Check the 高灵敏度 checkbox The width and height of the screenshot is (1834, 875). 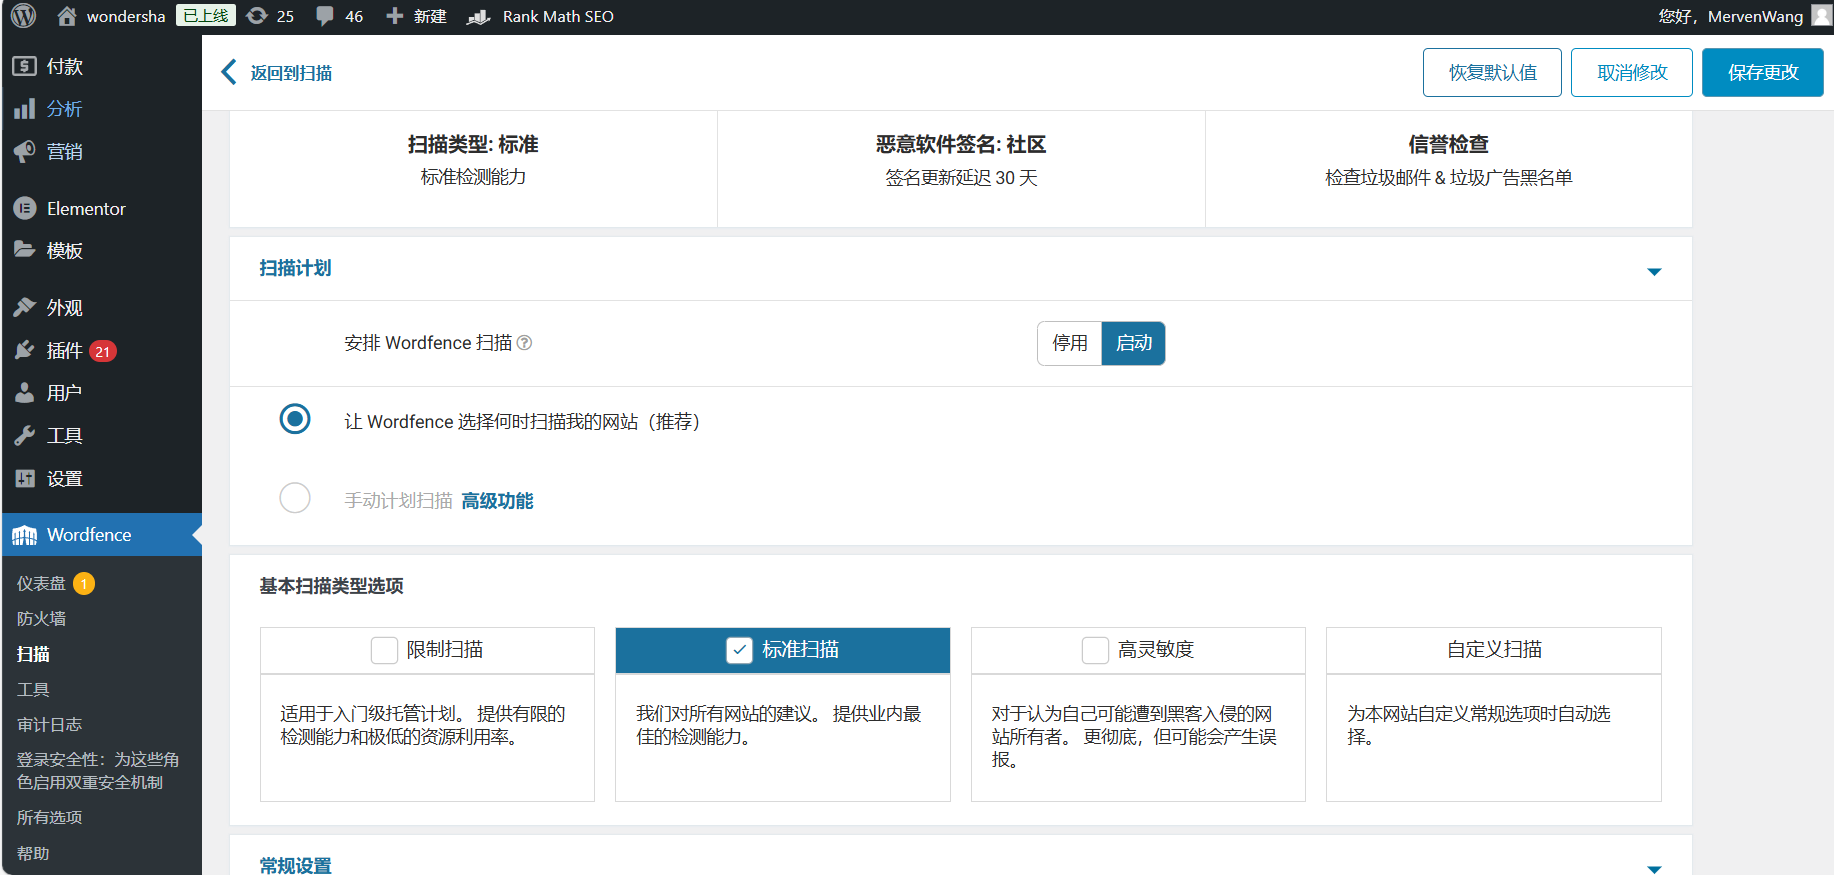[1095, 650]
